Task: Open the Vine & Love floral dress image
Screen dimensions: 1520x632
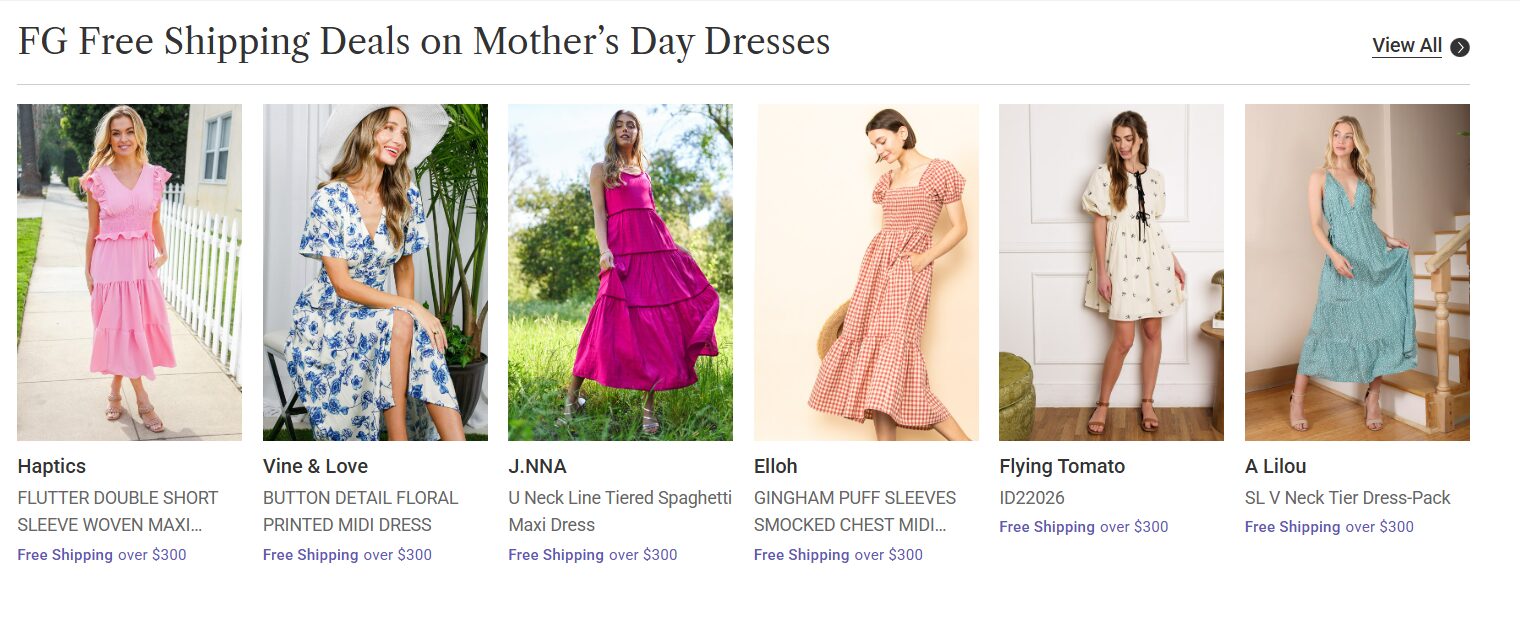Action: coord(375,272)
